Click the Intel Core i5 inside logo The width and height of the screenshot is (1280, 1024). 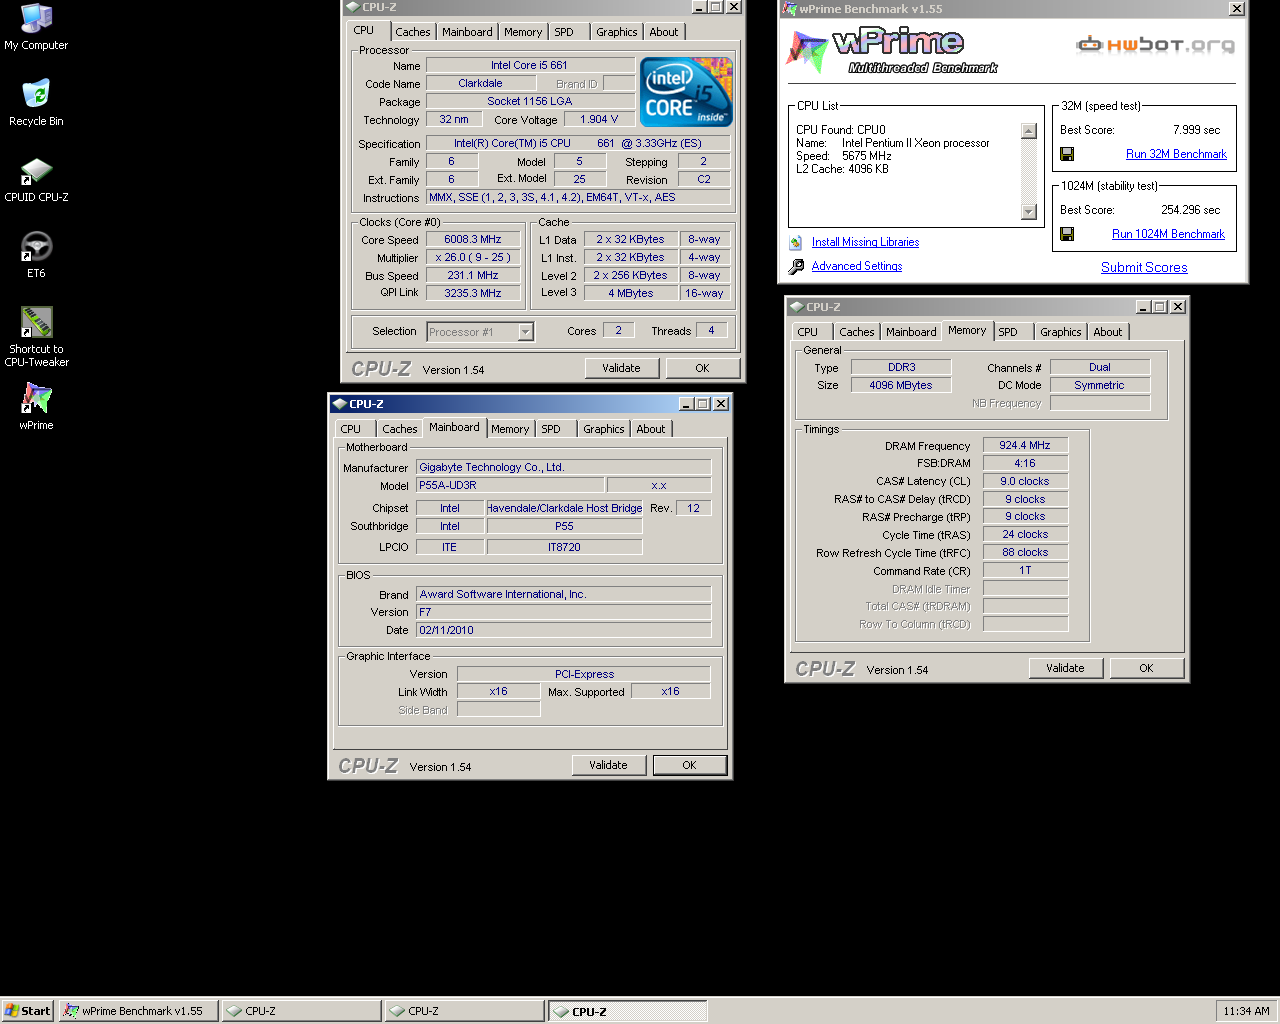686,92
